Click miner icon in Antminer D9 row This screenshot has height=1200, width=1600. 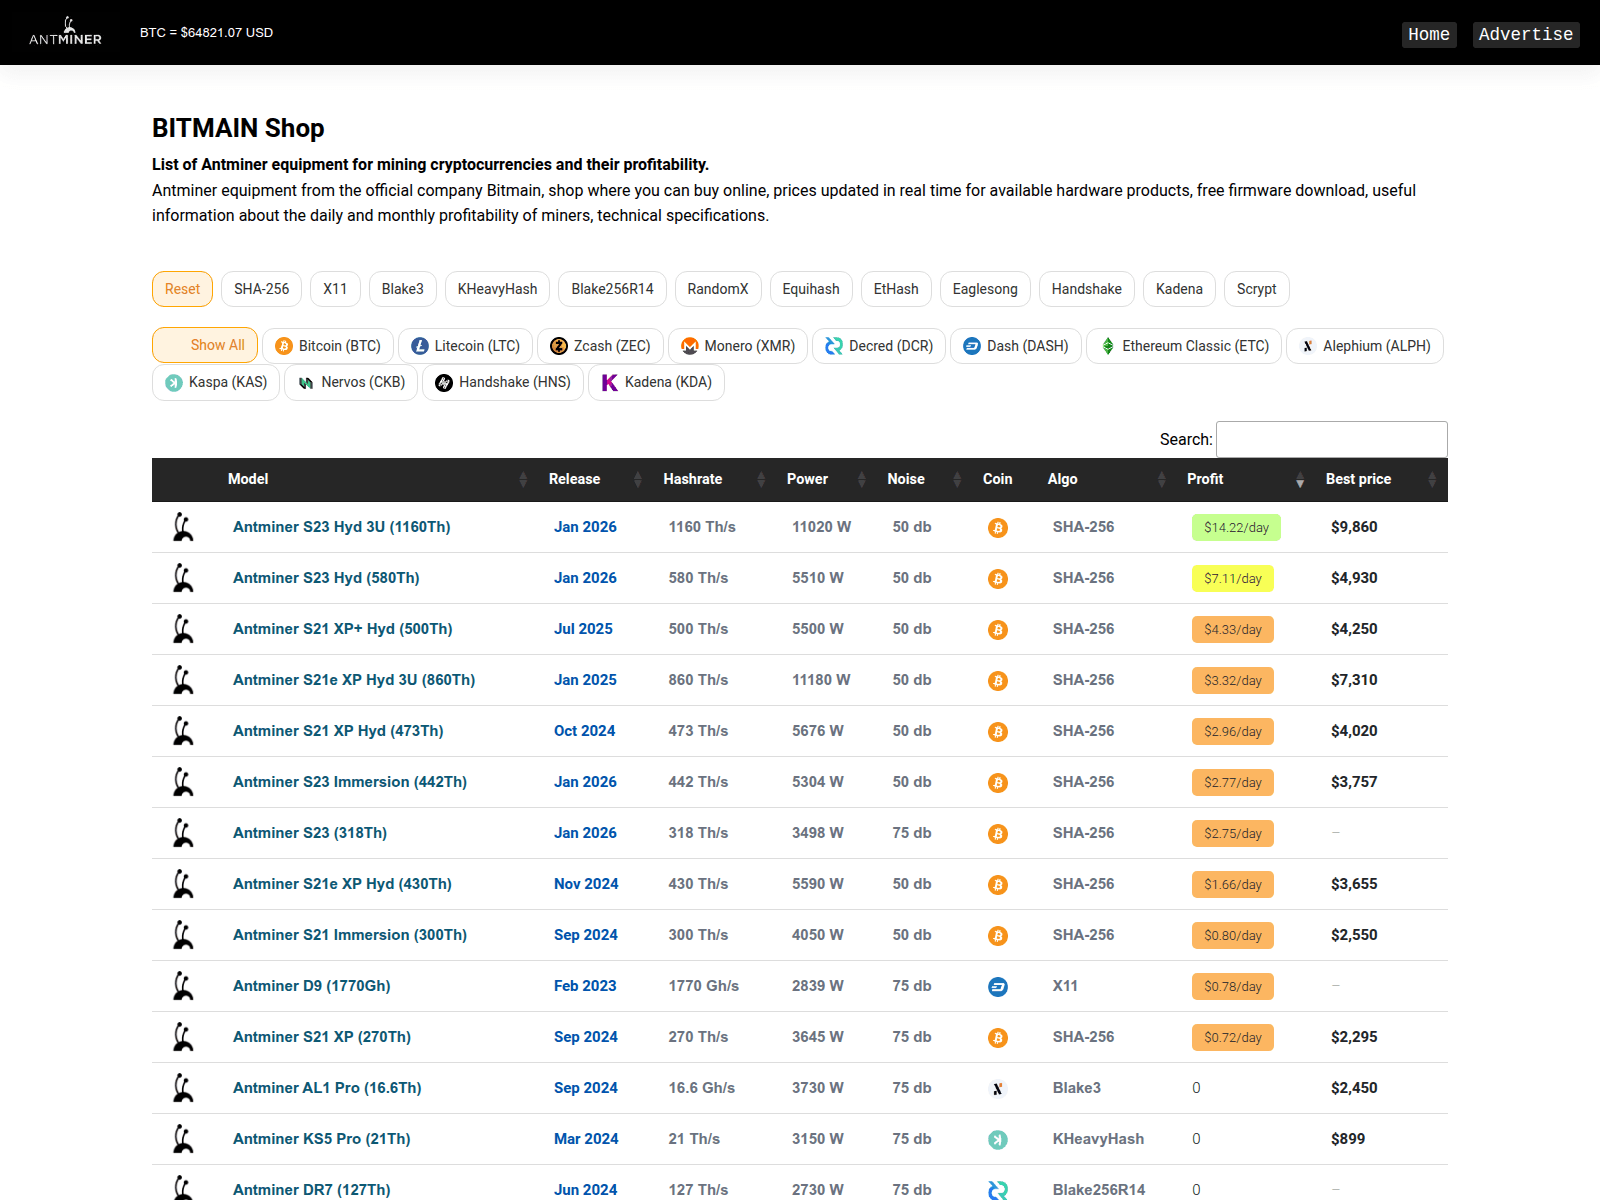pyautogui.click(x=183, y=986)
